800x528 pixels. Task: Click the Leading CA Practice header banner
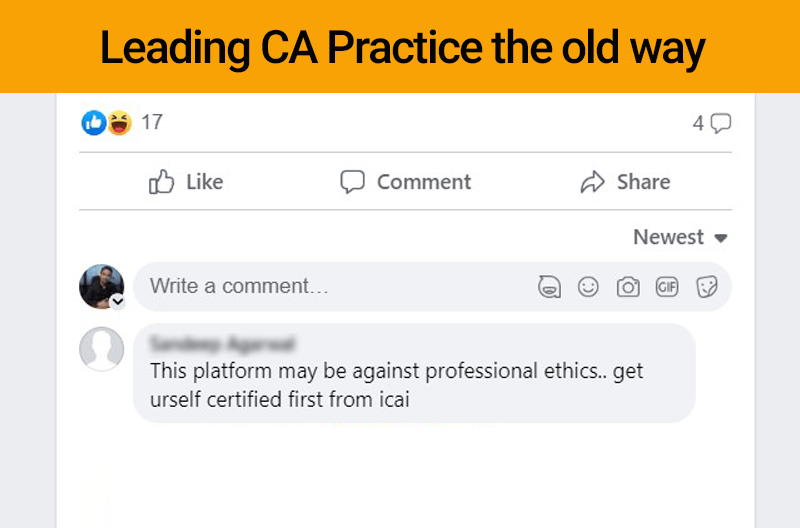(x=400, y=47)
